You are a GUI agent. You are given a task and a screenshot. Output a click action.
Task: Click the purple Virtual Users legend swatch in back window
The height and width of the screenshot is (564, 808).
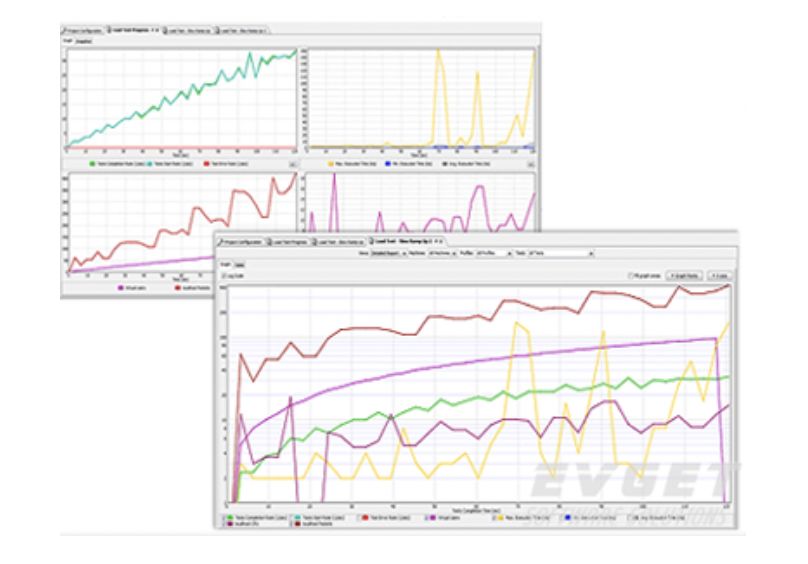[119, 288]
